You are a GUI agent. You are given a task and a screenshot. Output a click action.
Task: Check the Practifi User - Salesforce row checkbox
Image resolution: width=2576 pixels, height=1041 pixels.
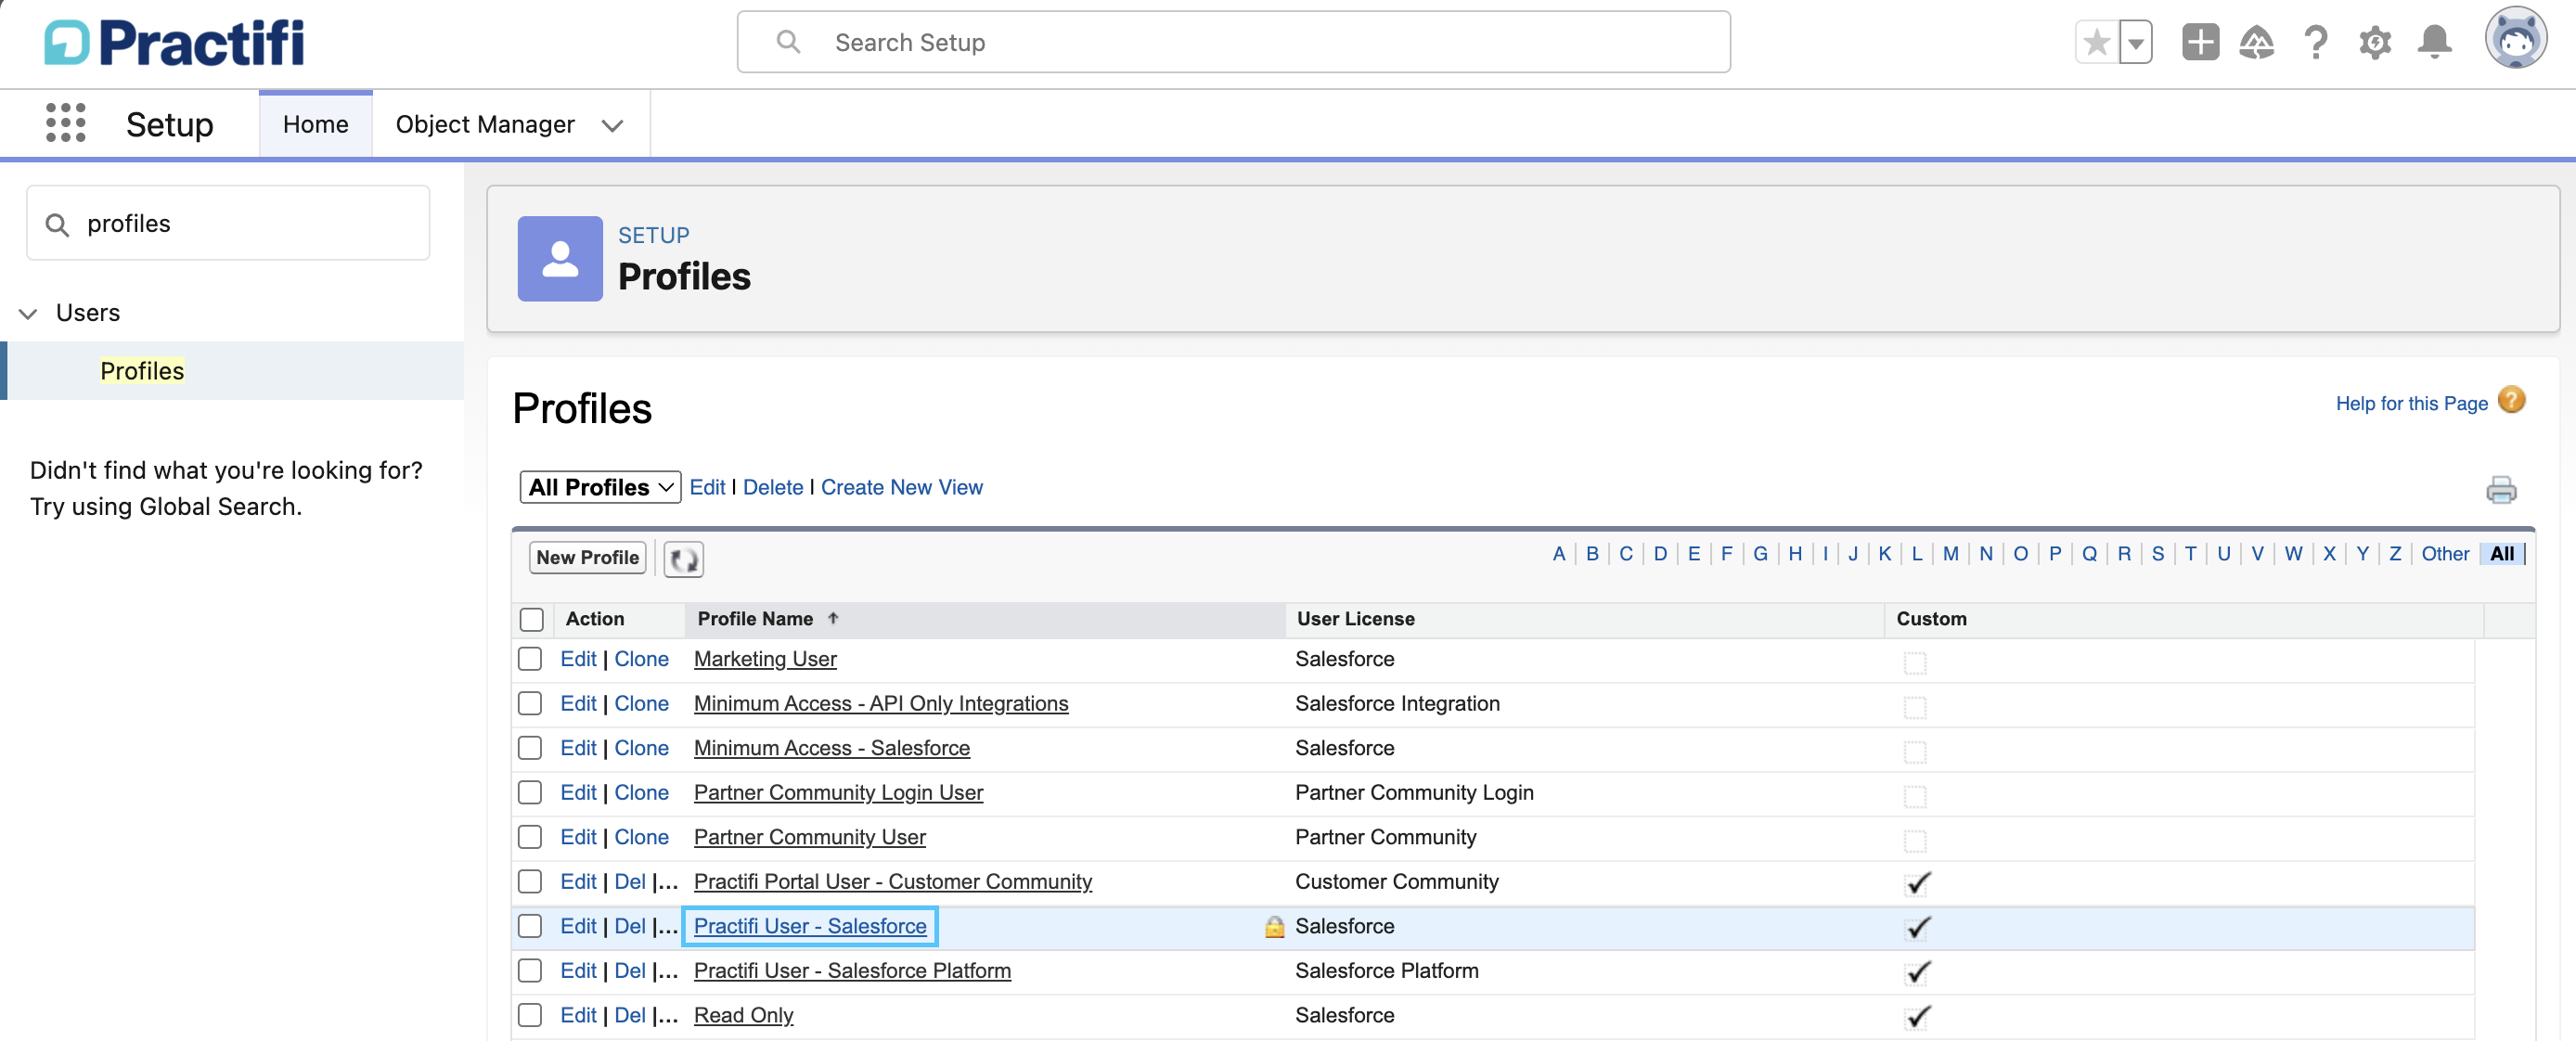530,926
